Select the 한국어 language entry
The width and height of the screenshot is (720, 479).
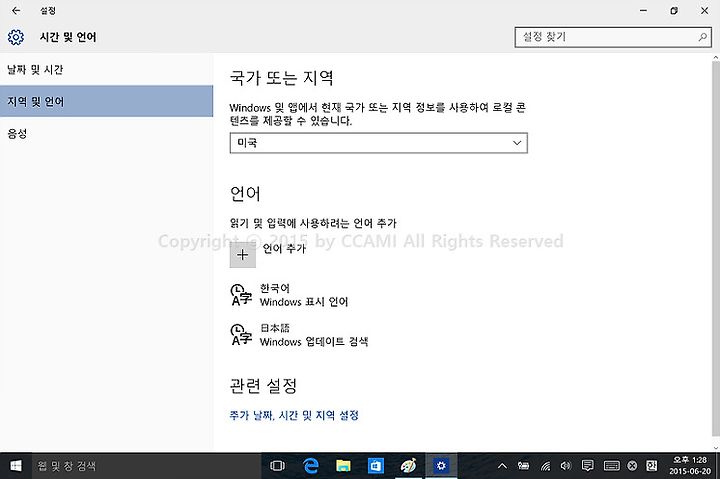pyautogui.click(x=303, y=295)
